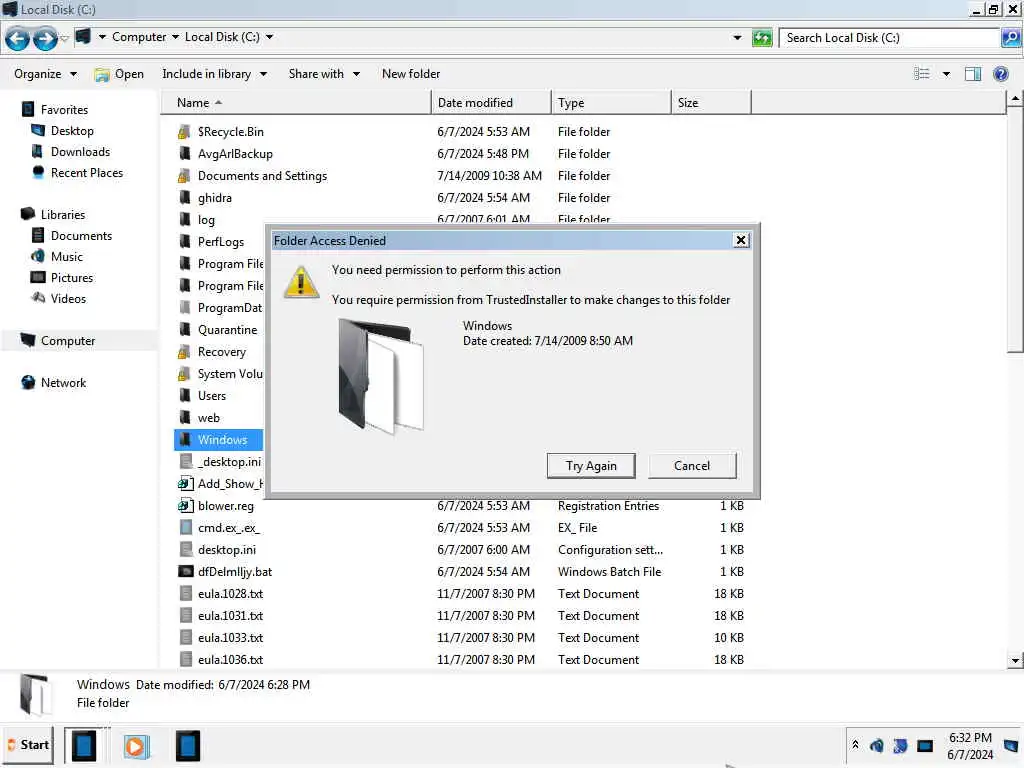
Task: Select Favorites in the navigation pane
Action: coord(64,110)
